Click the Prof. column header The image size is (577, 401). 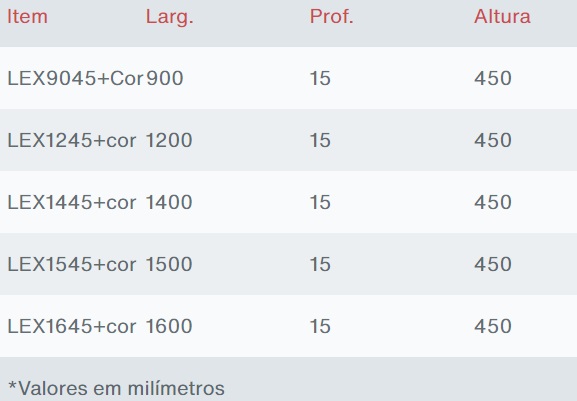331,17
